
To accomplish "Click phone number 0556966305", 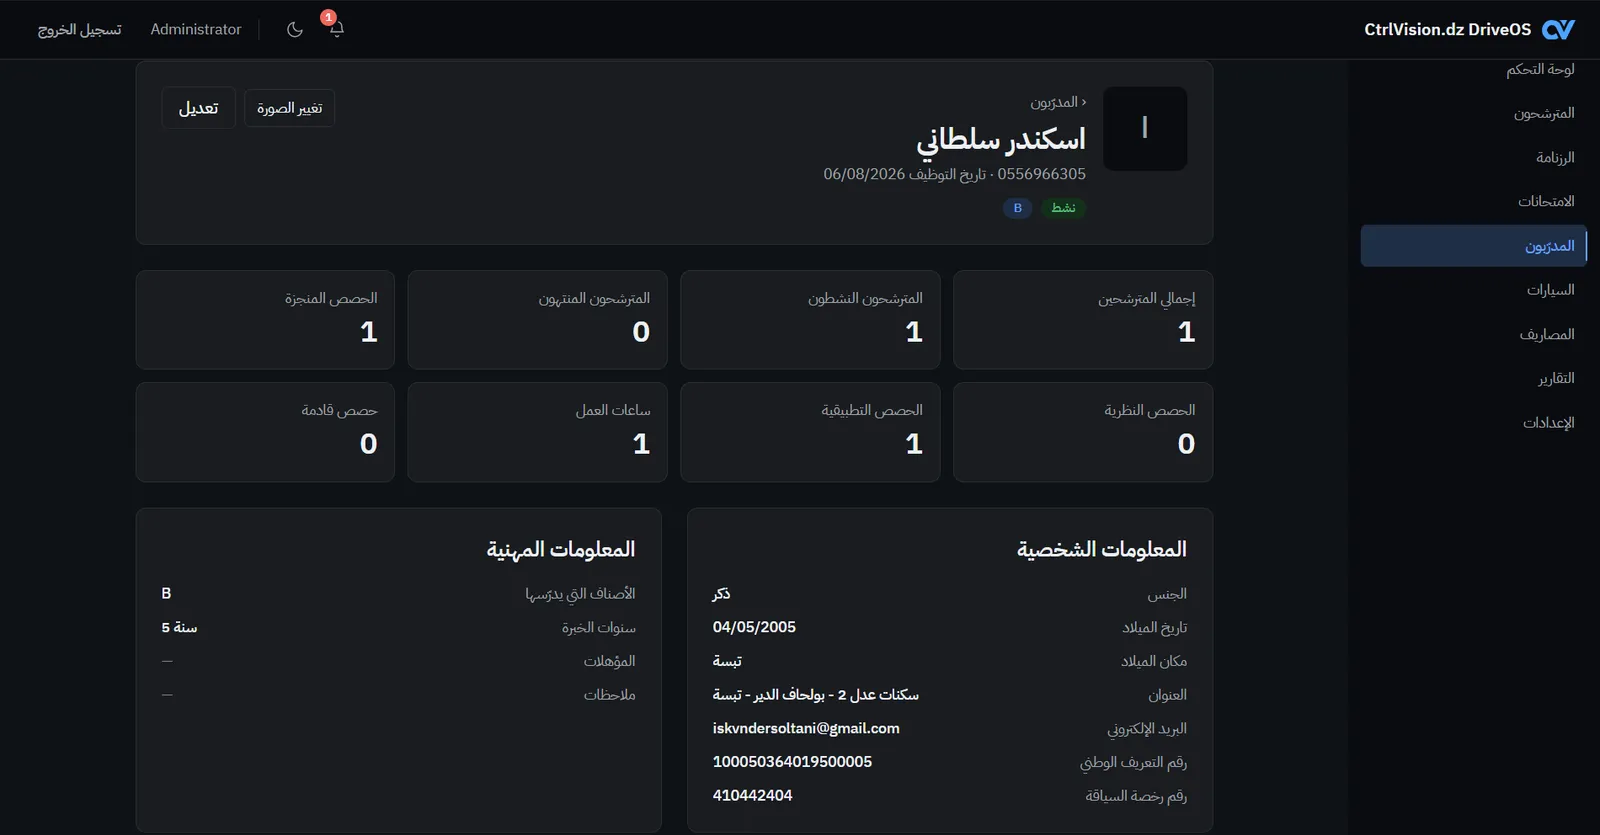I will 1041,174.
